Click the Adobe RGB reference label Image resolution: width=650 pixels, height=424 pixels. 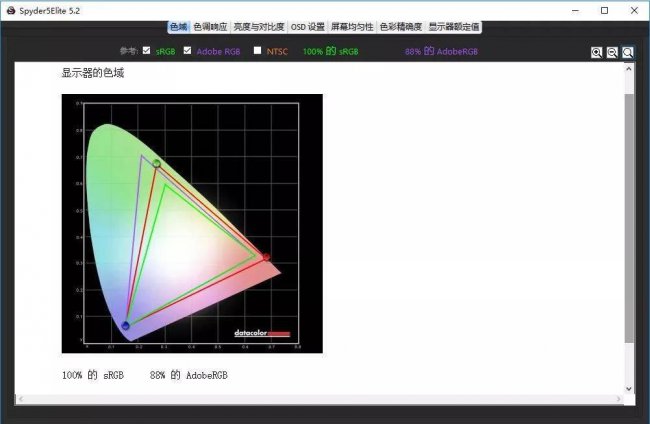(218, 51)
